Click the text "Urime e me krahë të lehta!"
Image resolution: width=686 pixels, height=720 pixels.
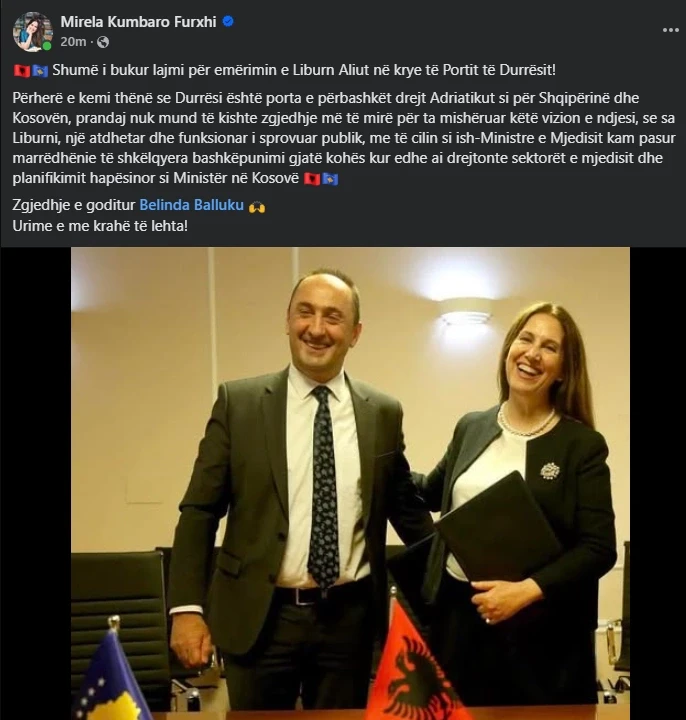click(100, 226)
